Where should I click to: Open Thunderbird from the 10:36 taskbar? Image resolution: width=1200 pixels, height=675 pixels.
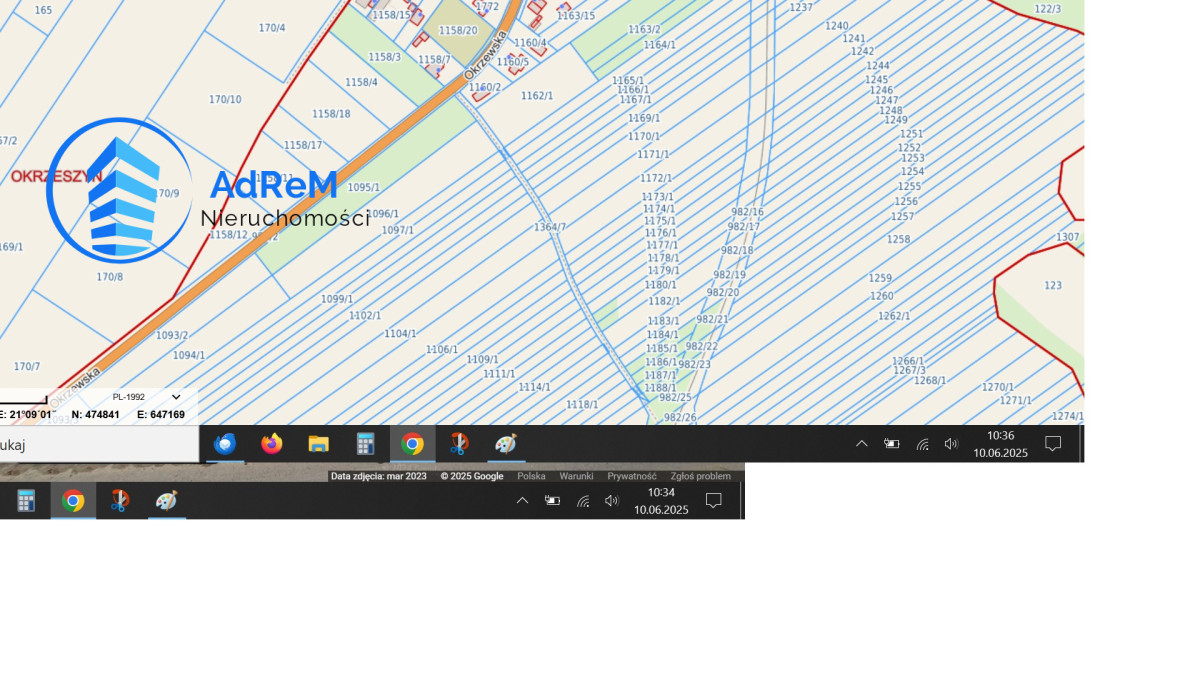[x=225, y=444]
